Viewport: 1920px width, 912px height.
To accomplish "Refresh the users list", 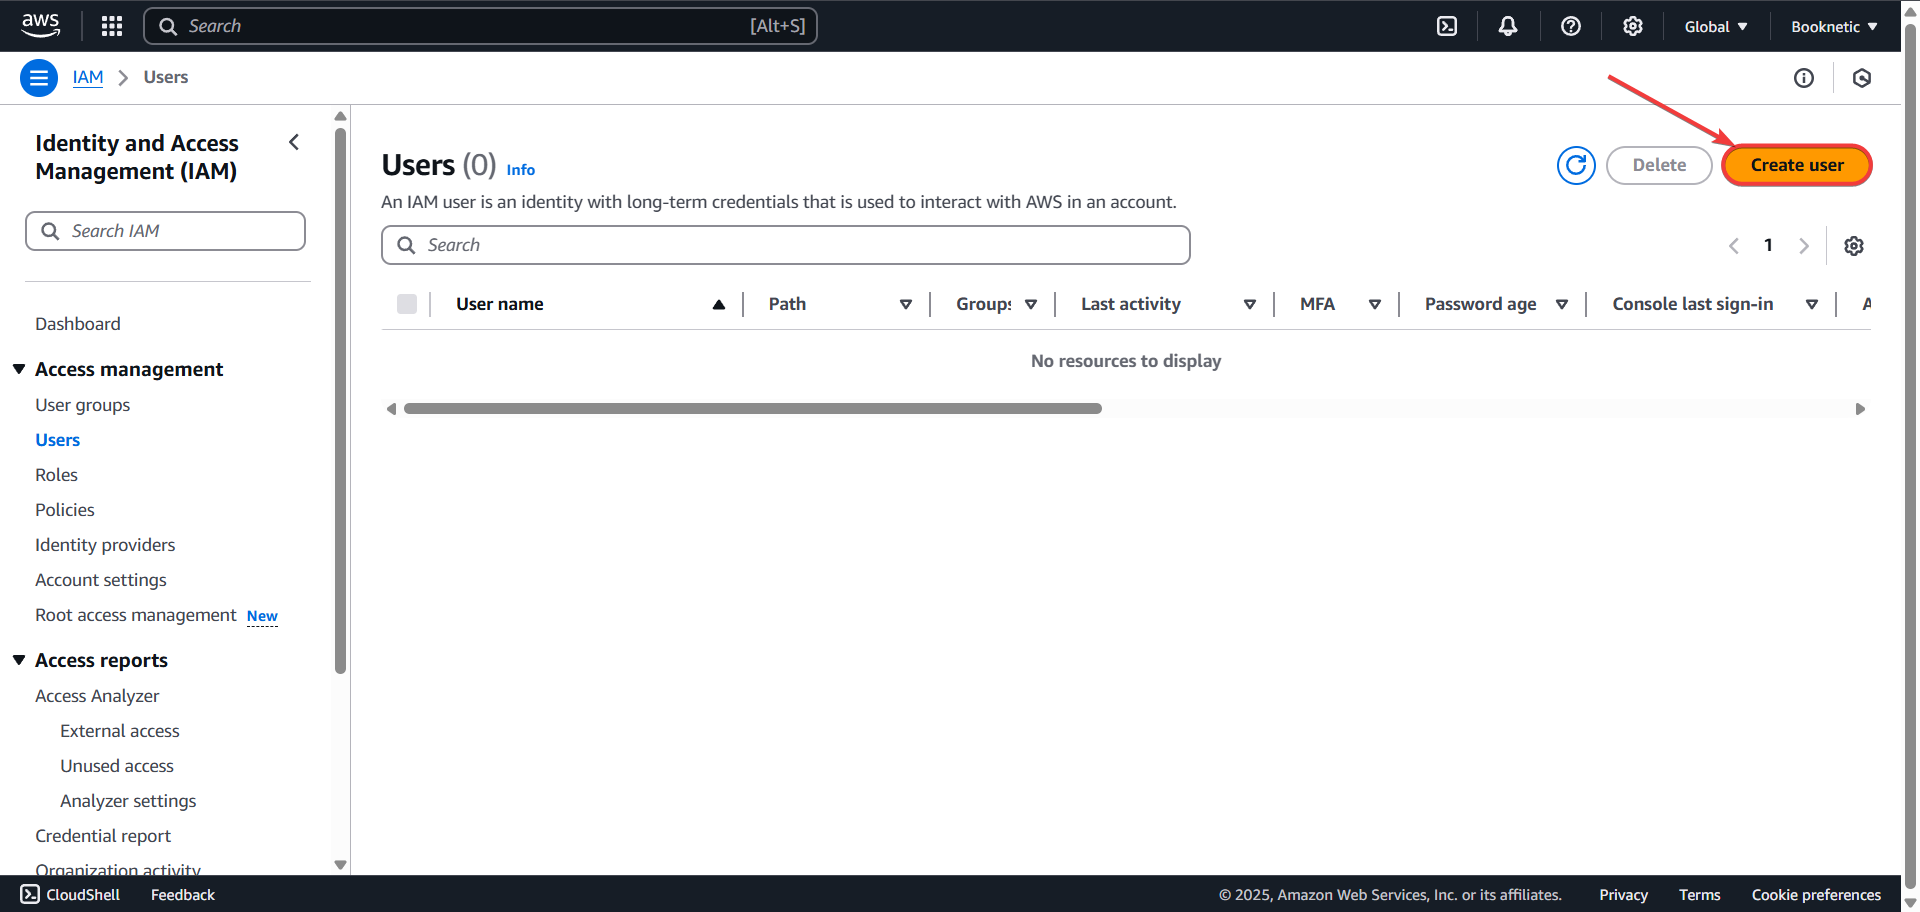I will (1576, 165).
